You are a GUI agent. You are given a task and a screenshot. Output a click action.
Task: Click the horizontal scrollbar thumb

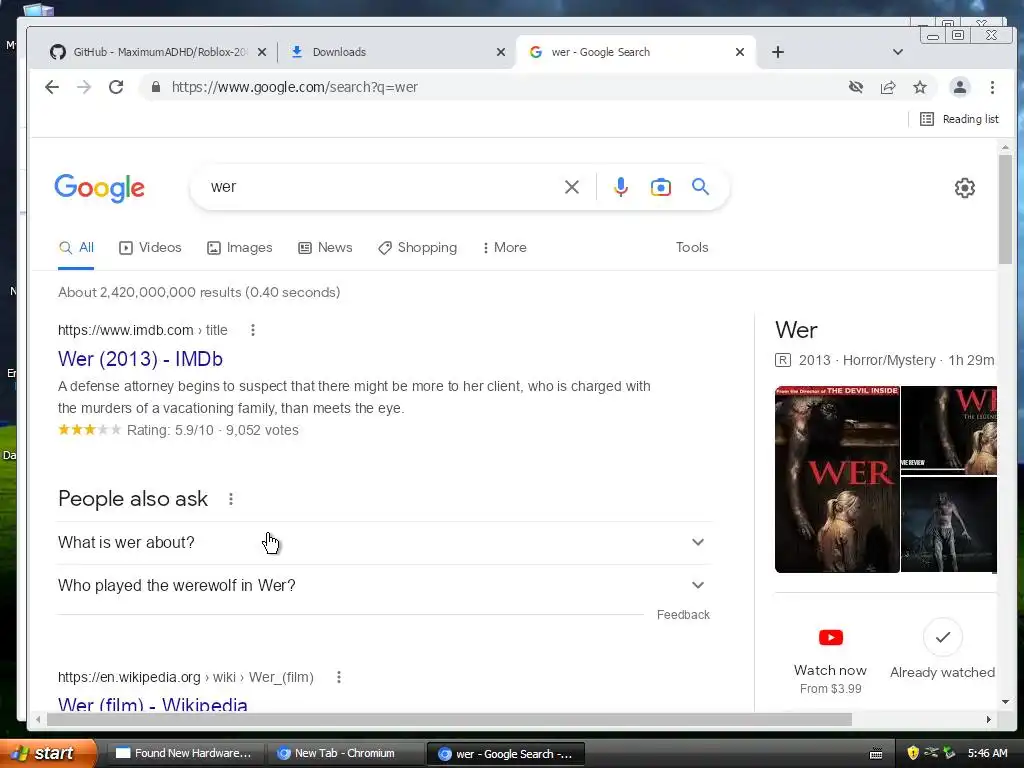449,720
